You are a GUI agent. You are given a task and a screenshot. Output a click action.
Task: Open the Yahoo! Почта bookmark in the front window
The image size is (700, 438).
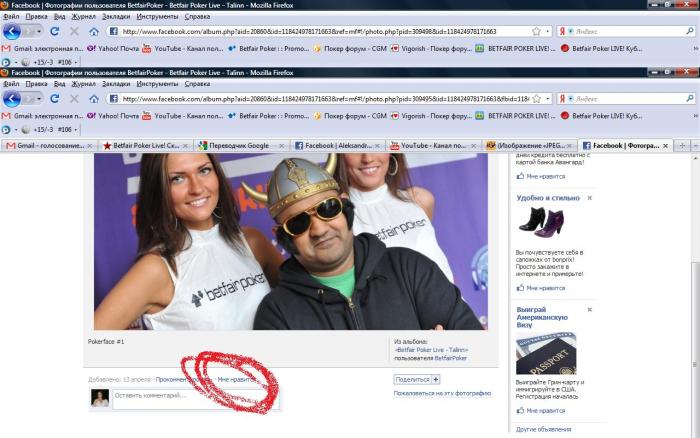coord(113,116)
